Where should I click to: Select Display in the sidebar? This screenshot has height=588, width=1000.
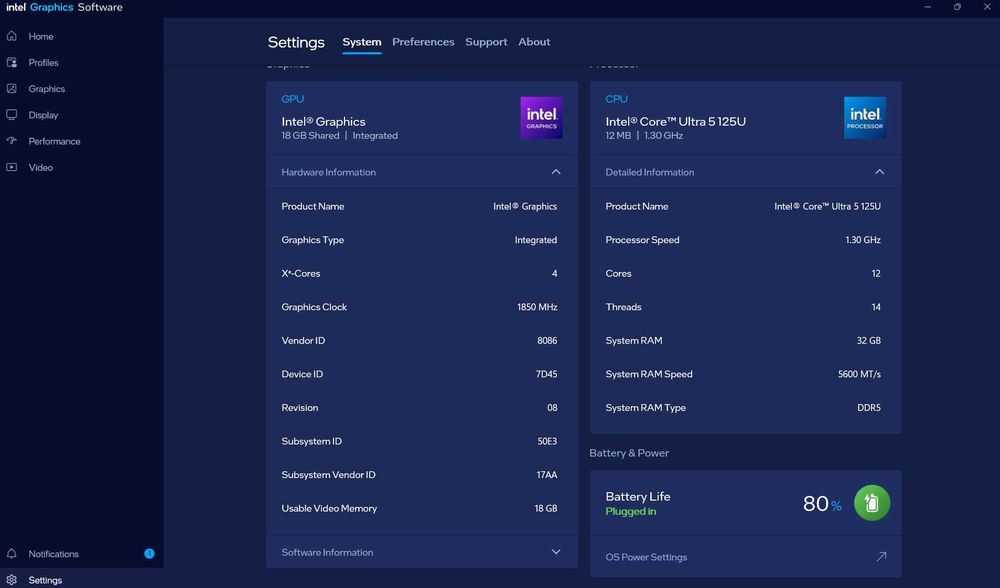tap(43, 115)
